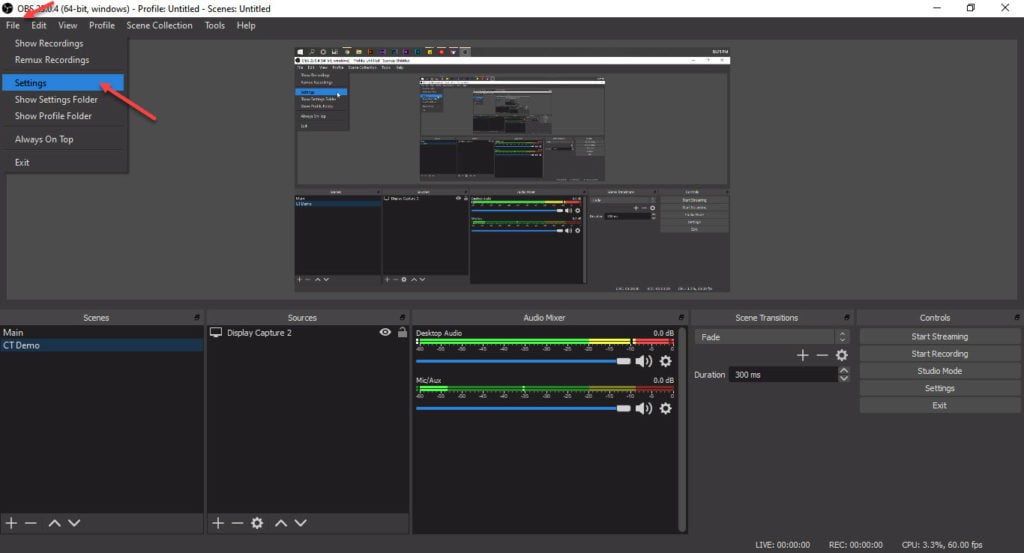Click the Audio Mixer vertical scrollbar
The height and width of the screenshot is (553, 1024).
[682, 430]
